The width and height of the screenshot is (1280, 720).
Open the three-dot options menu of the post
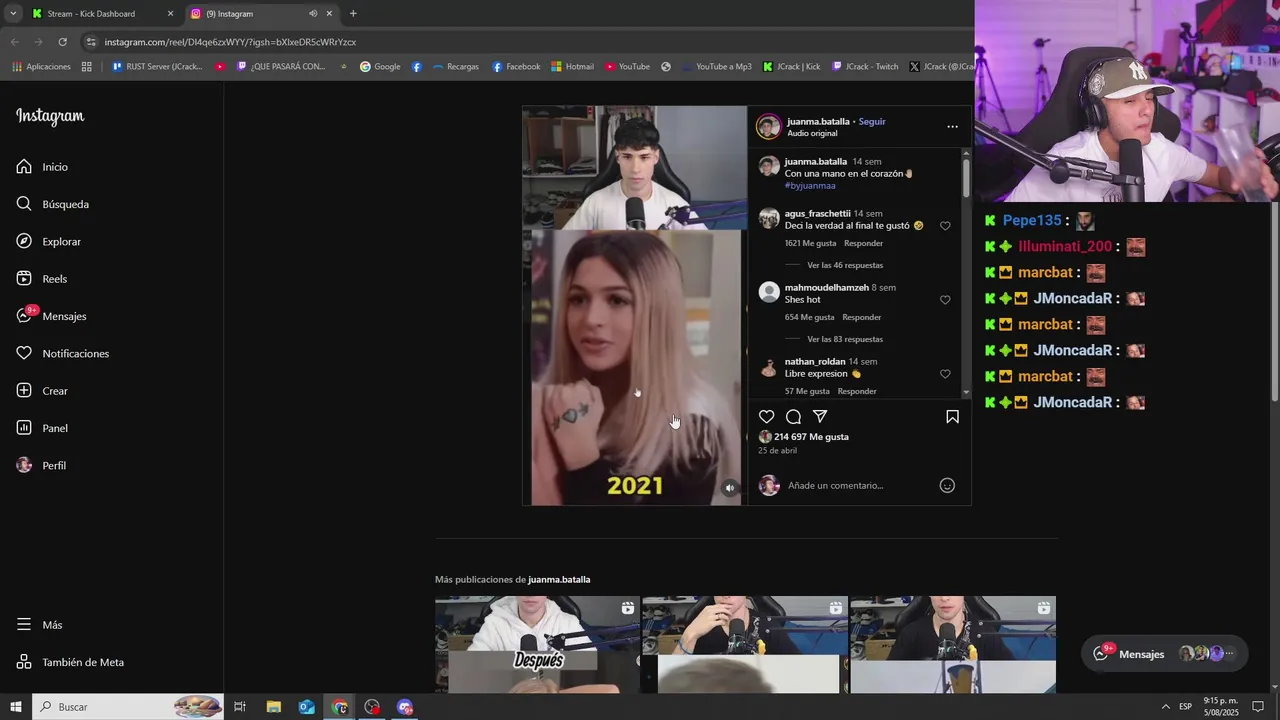pyautogui.click(x=952, y=127)
